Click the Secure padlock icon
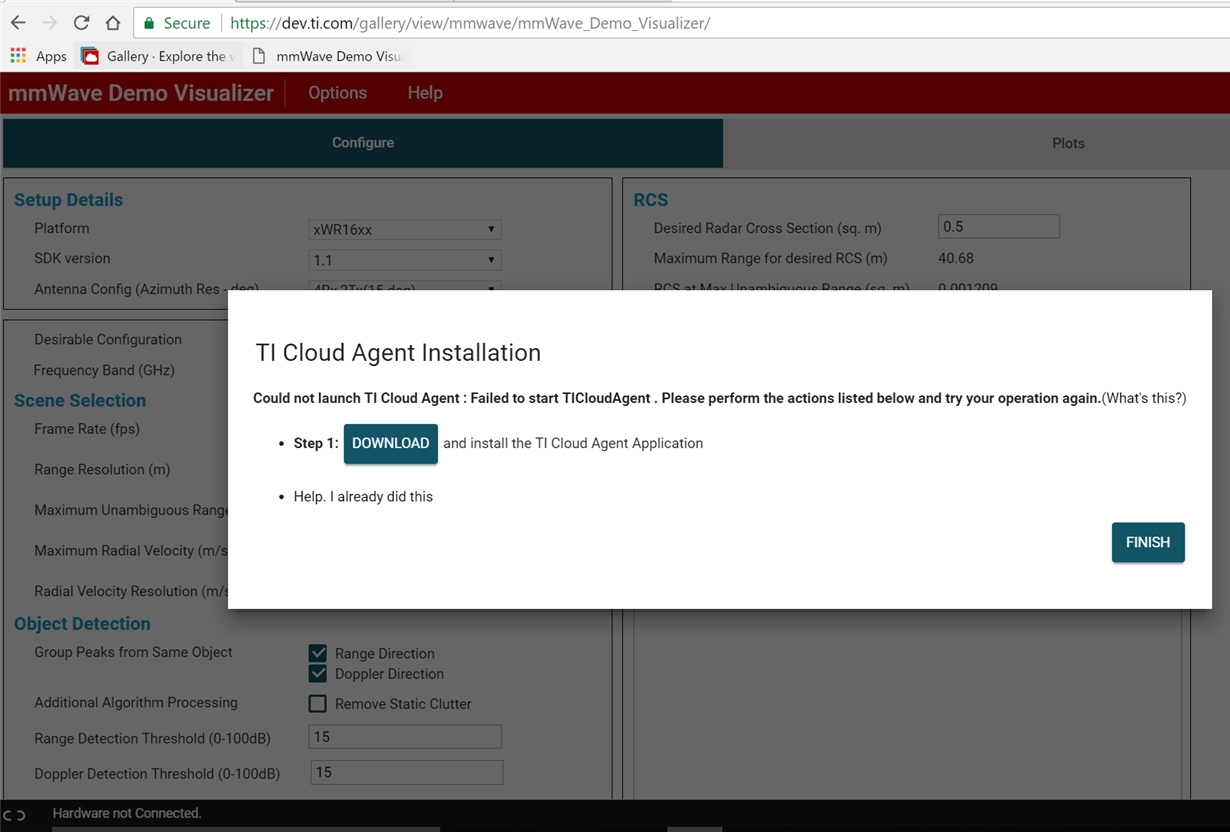The image size is (1230, 832). pyautogui.click(x=149, y=23)
